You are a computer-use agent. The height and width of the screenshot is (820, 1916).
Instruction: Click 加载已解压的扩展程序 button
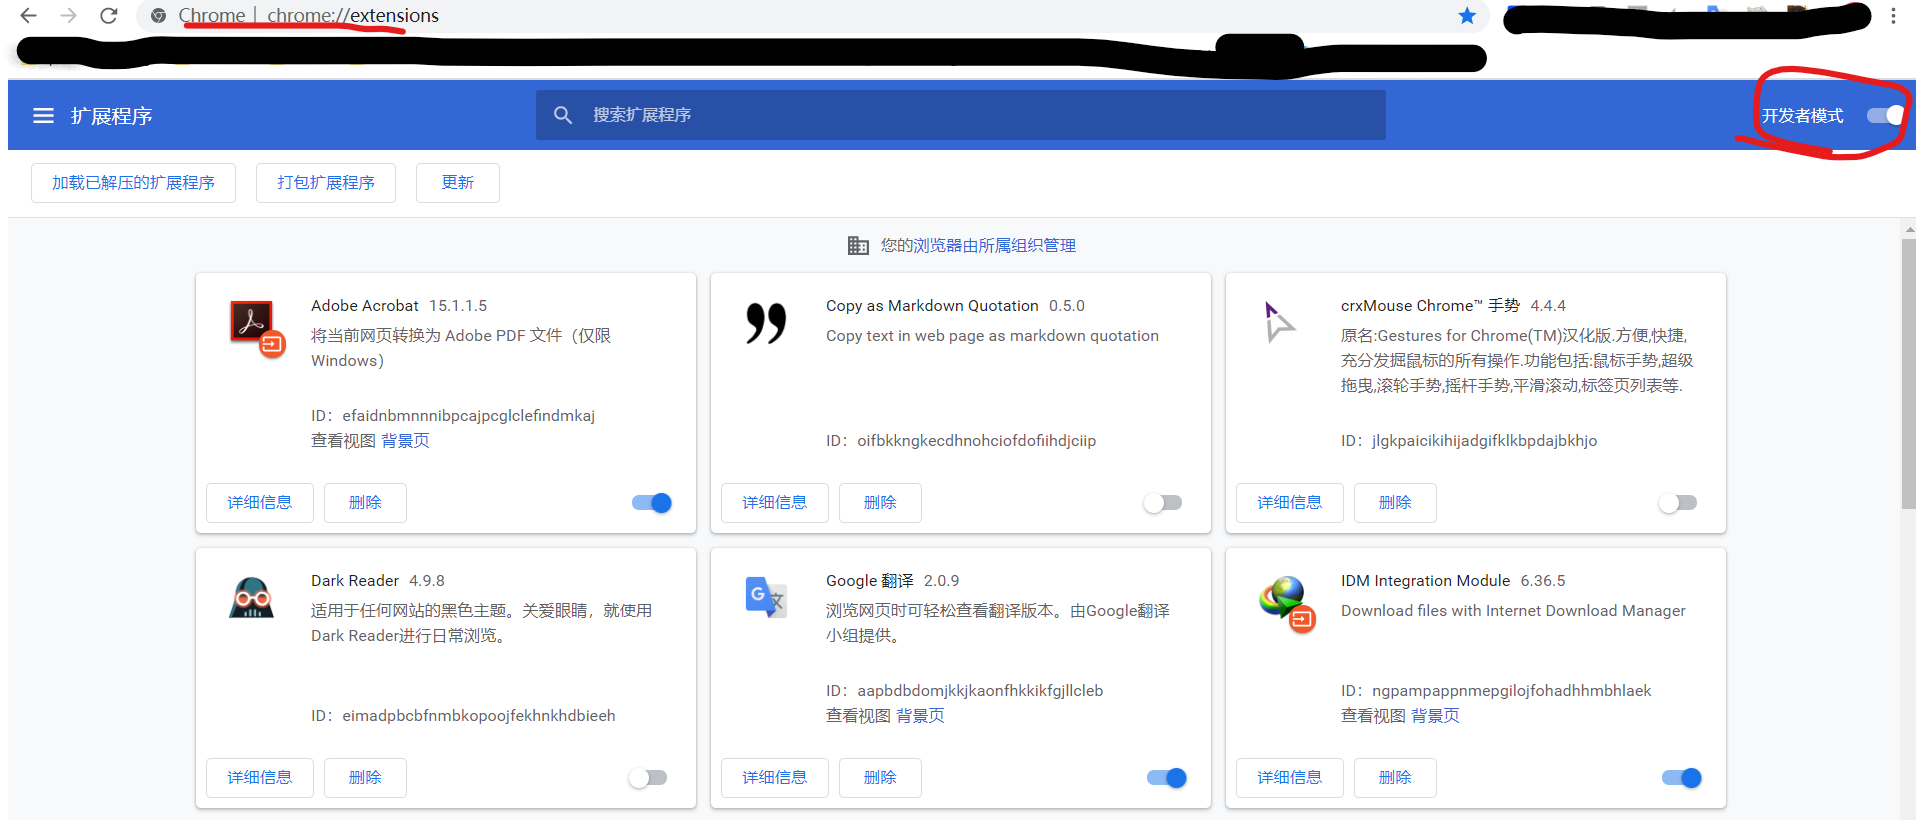click(x=133, y=183)
